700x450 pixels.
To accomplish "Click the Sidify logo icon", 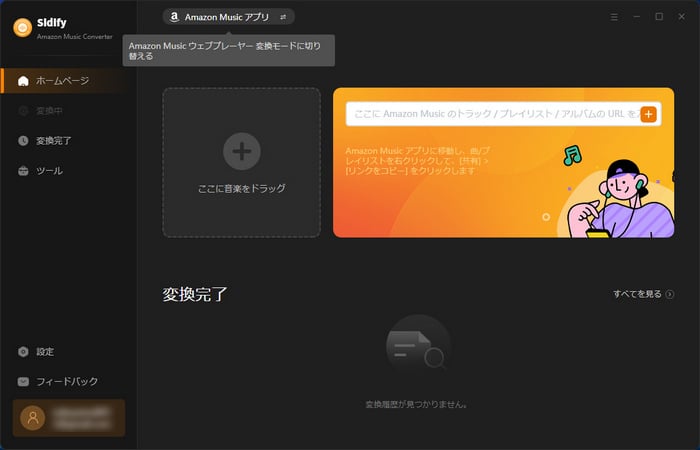I will click(23, 28).
